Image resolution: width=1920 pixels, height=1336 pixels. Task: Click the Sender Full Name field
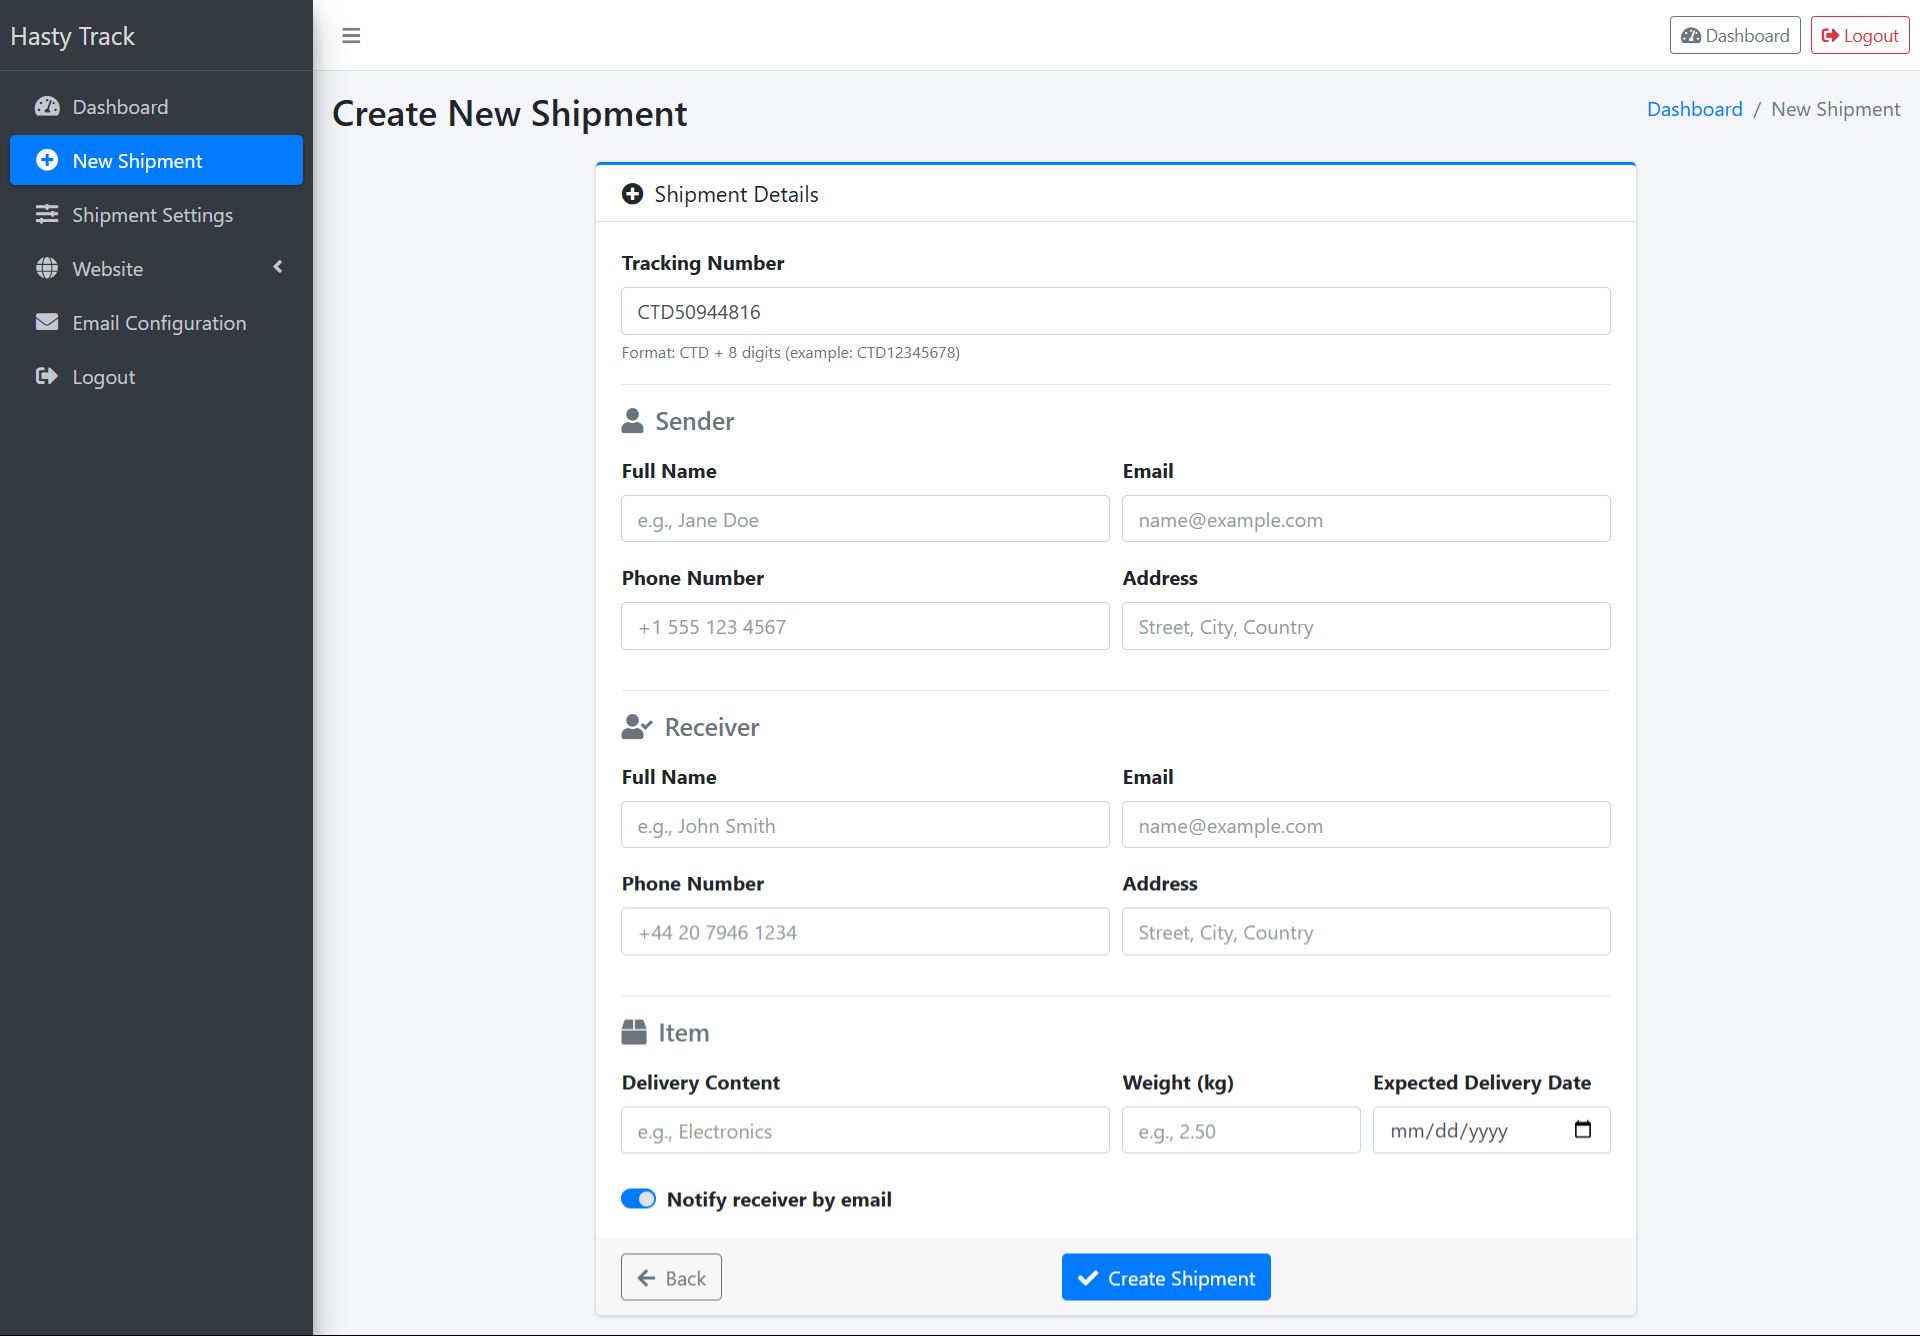point(865,520)
